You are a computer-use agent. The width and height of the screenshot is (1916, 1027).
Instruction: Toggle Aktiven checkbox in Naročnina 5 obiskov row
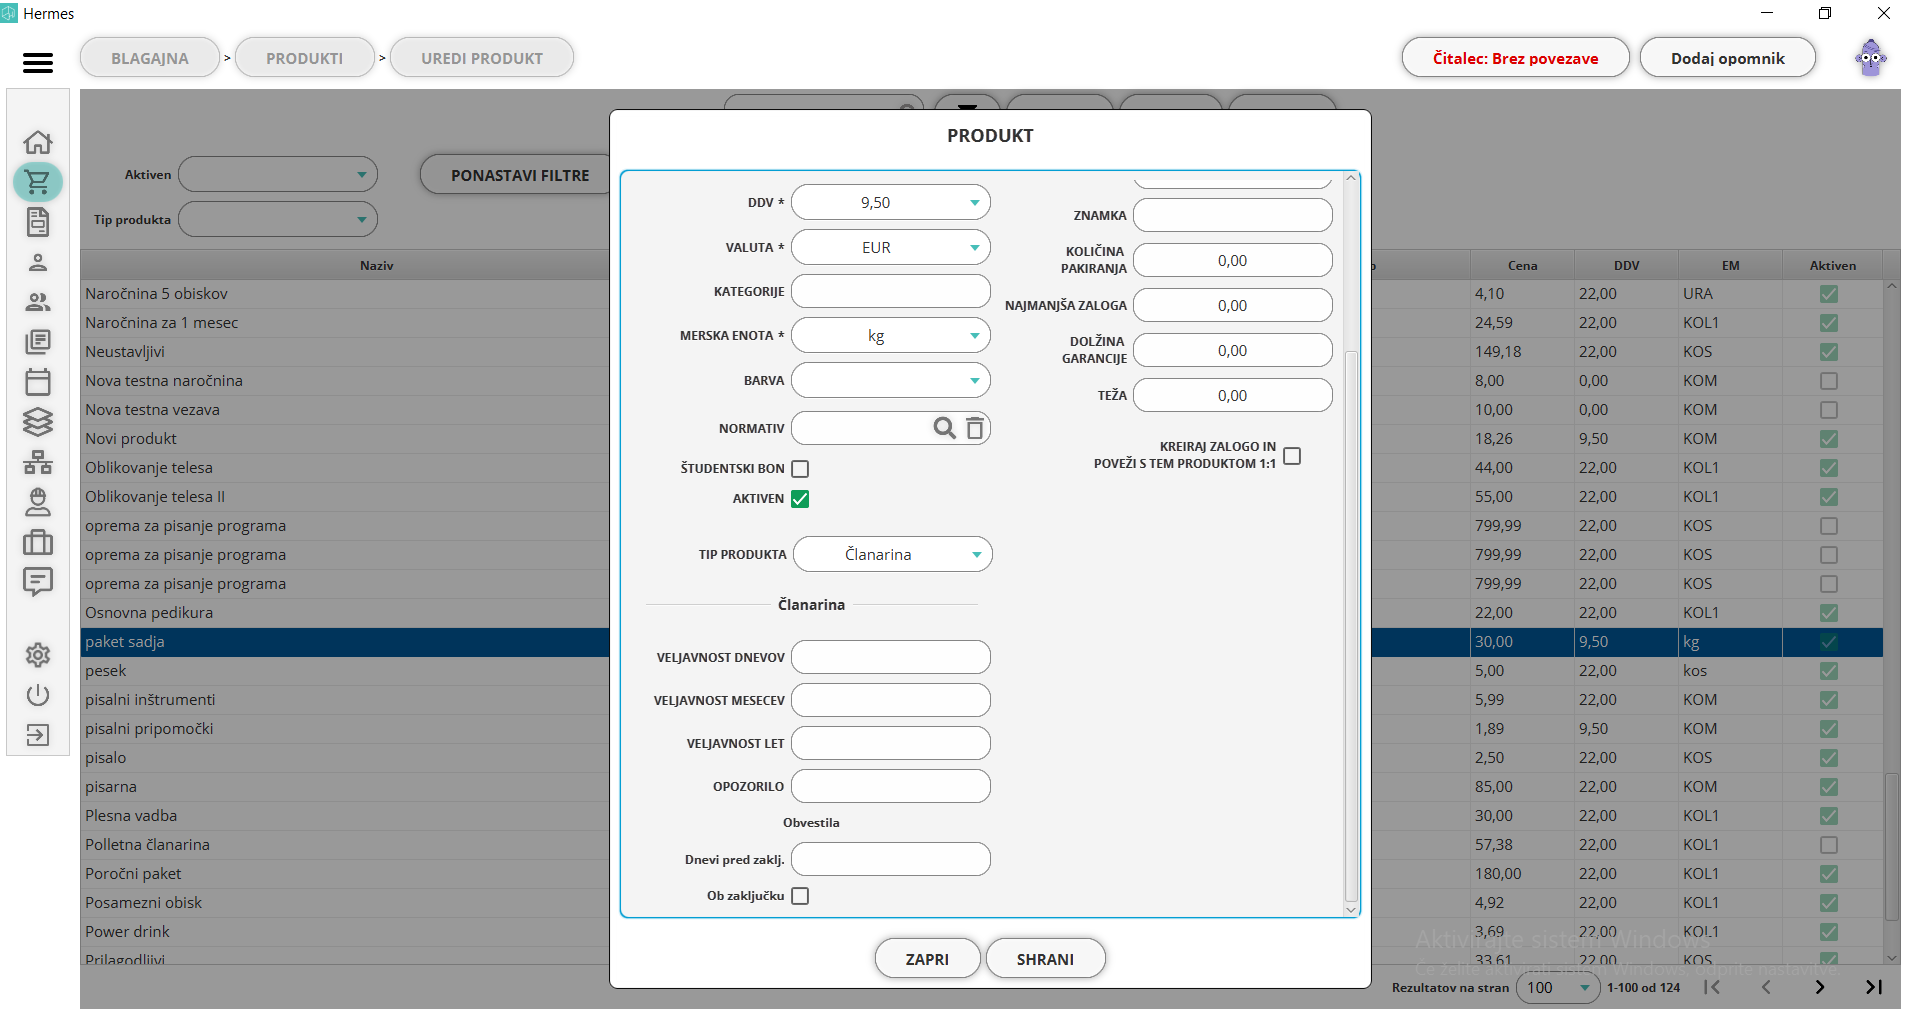coord(1829,294)
